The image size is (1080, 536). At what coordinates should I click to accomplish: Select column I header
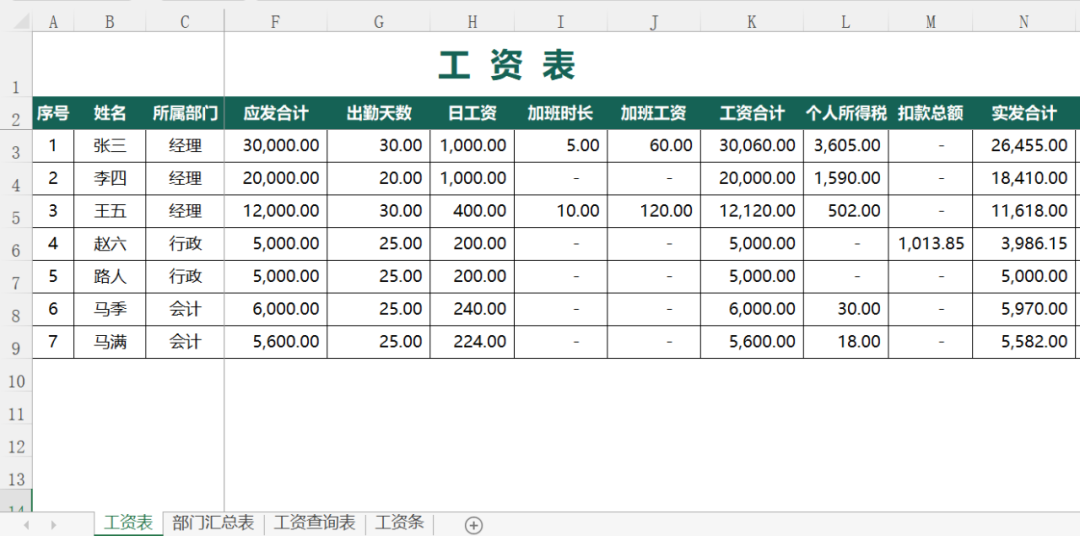tap(561, 22)
